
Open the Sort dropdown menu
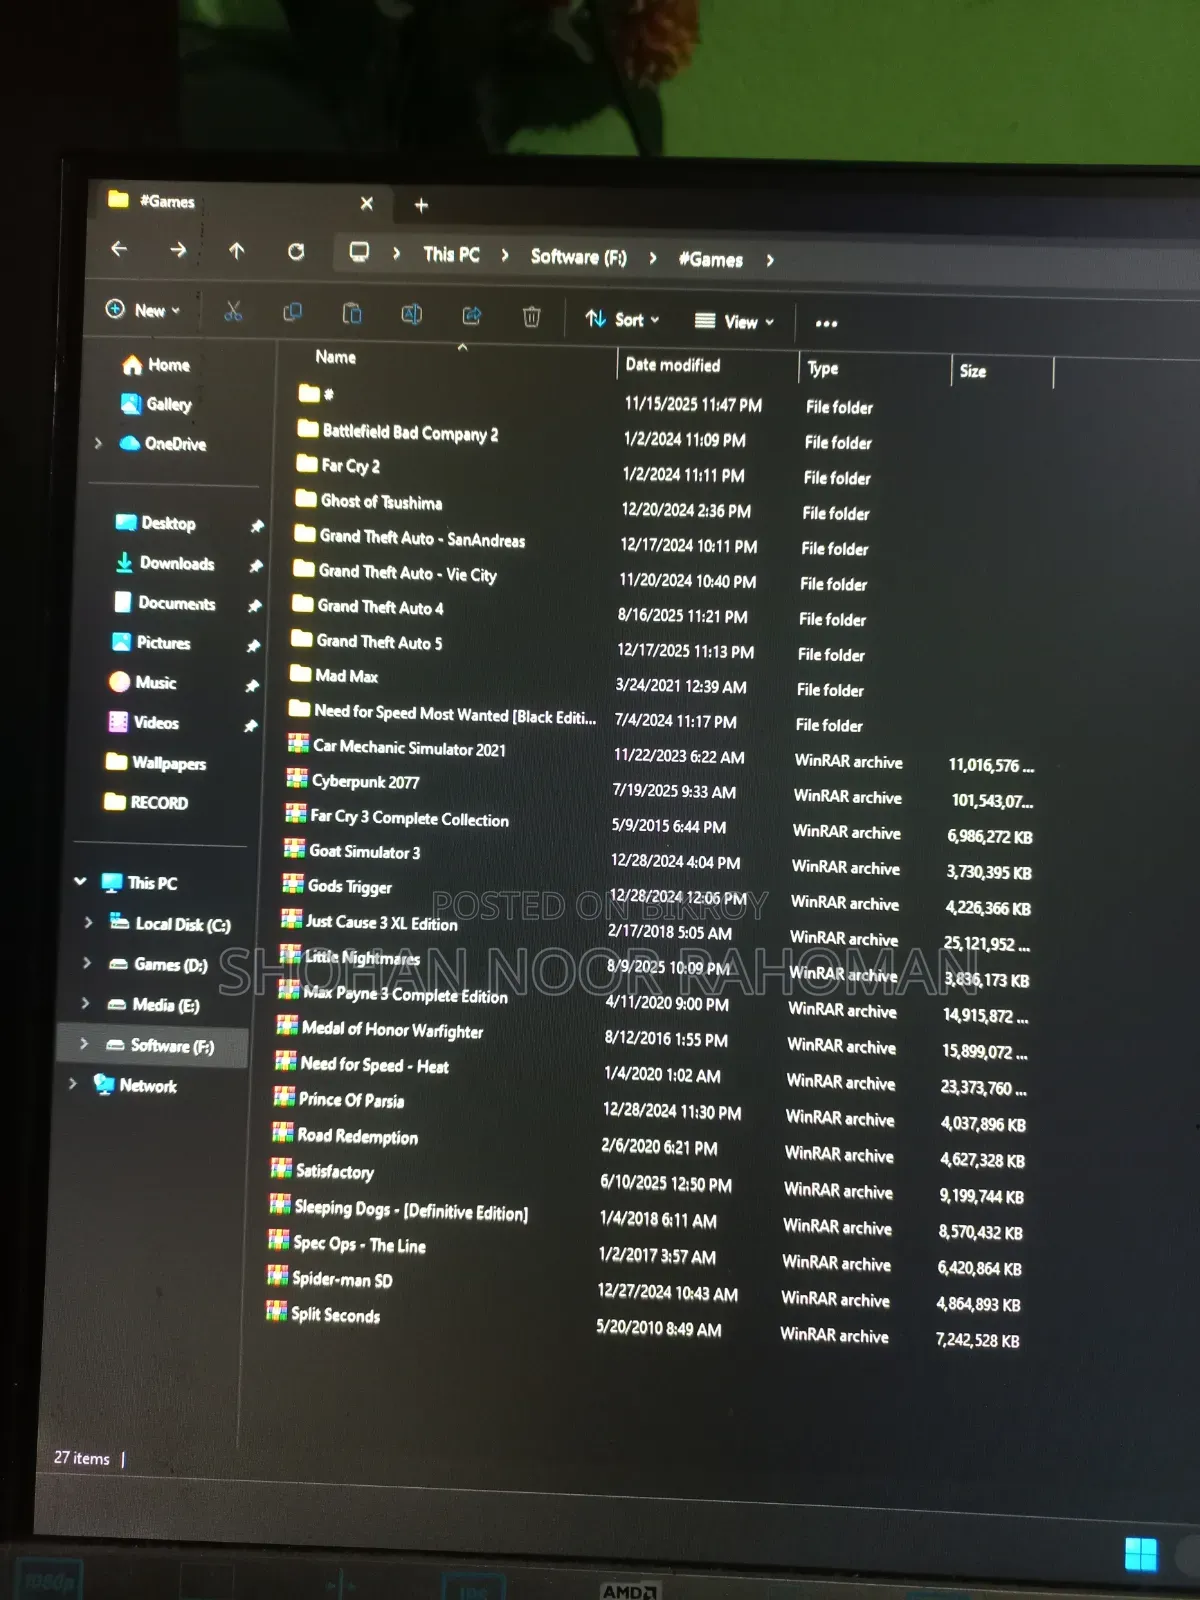click(622, 319)
